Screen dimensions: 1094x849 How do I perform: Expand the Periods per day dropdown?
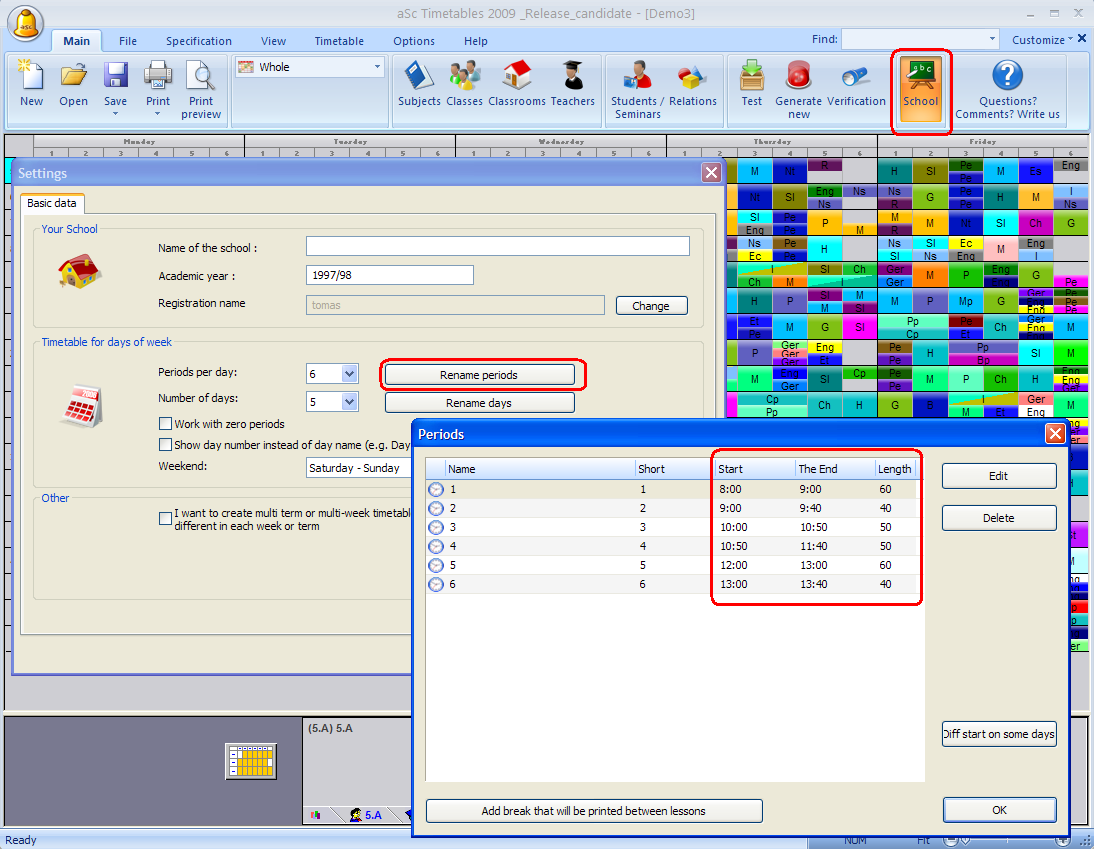click(349, 374)
